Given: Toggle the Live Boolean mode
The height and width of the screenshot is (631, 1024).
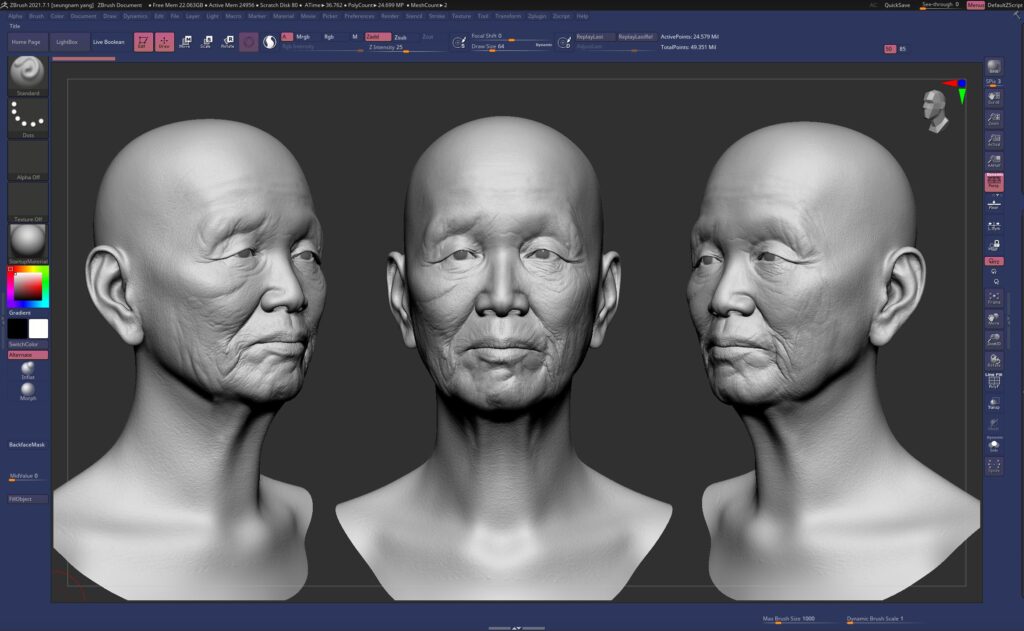Looking at the screenshot, I should click(109, 42).
